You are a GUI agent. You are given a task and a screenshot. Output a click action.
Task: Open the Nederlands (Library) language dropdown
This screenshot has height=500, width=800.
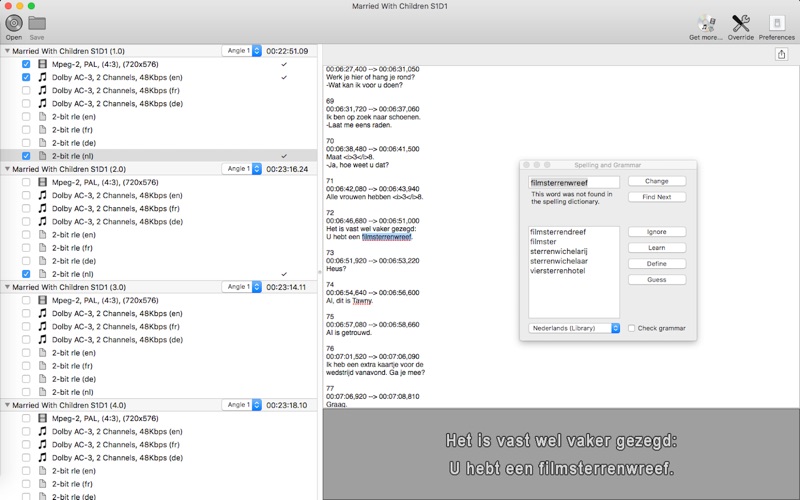(x=574, y=328)
